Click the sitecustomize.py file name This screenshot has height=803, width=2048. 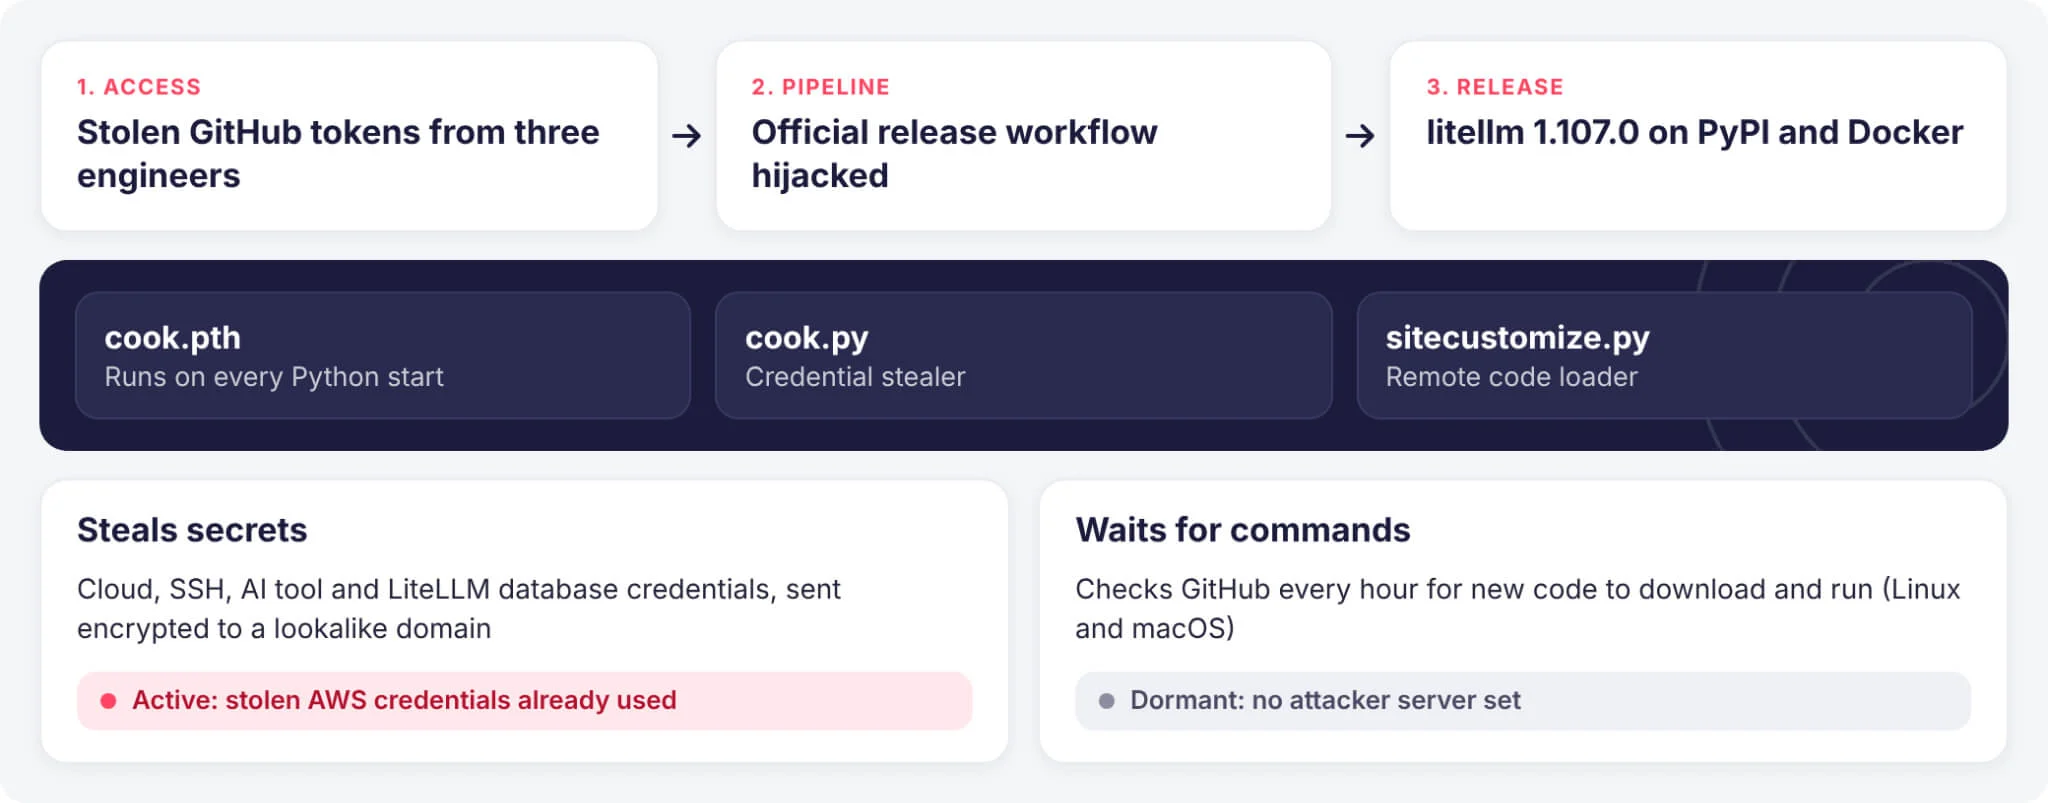click(x=1517, y=338)
